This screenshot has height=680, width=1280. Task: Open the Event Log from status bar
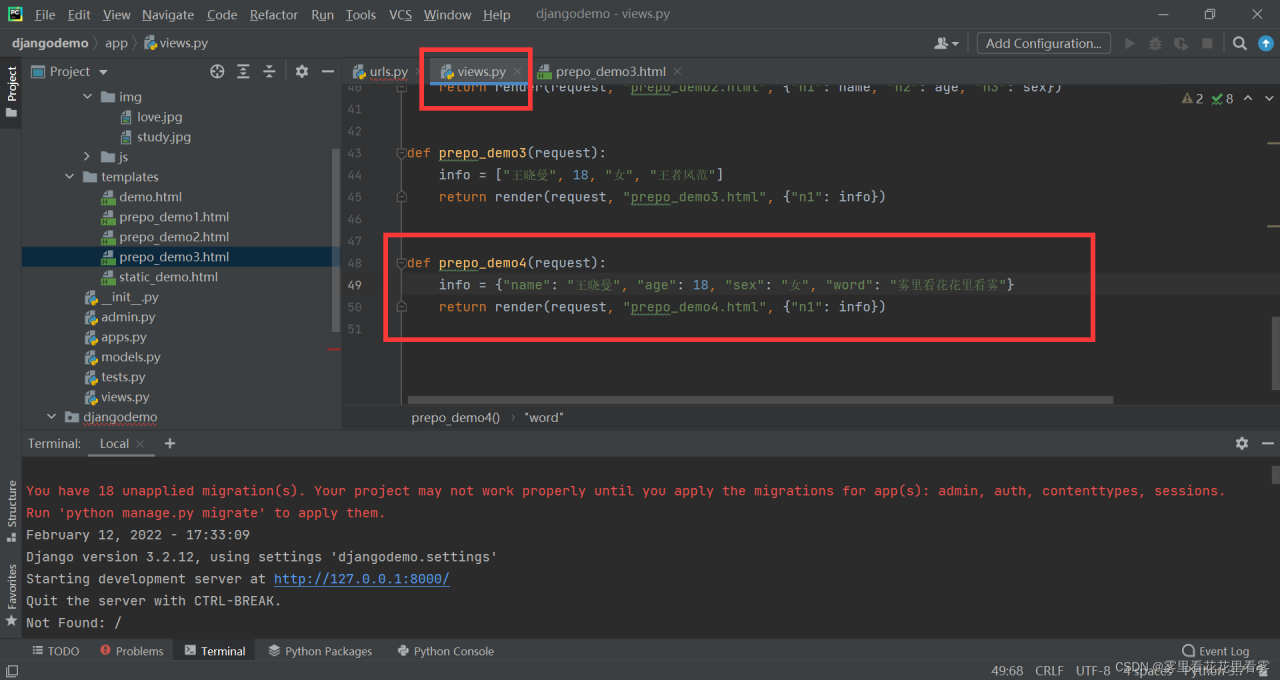(x=1215, y=651)
